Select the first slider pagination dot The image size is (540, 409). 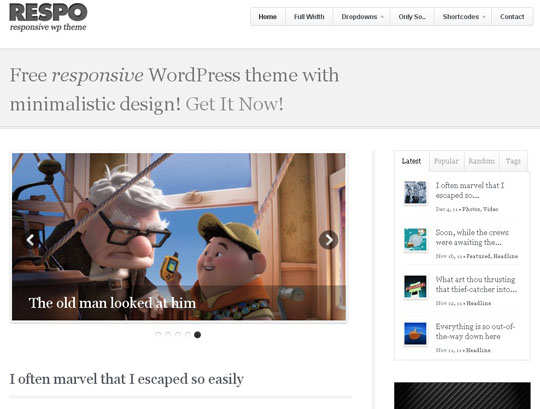158,334
